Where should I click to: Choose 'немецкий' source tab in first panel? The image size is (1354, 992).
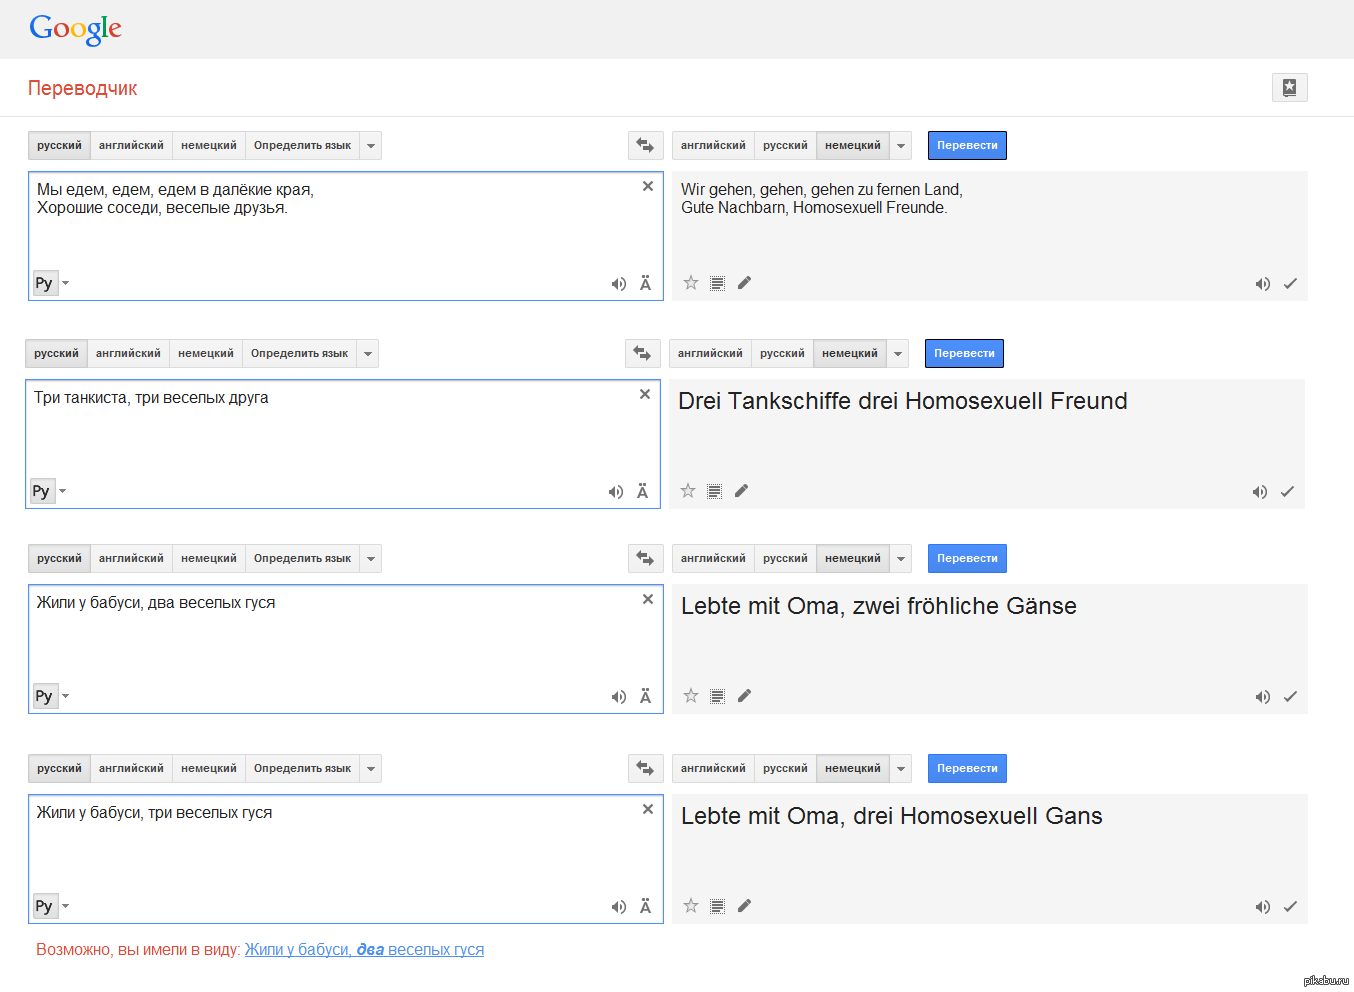pyautogui.click(x=209, y=146)
